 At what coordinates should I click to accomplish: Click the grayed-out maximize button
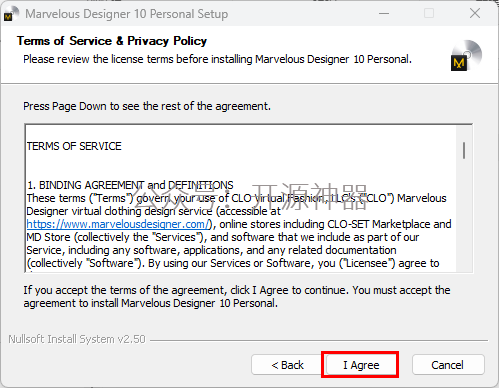[x=429, y=14]
